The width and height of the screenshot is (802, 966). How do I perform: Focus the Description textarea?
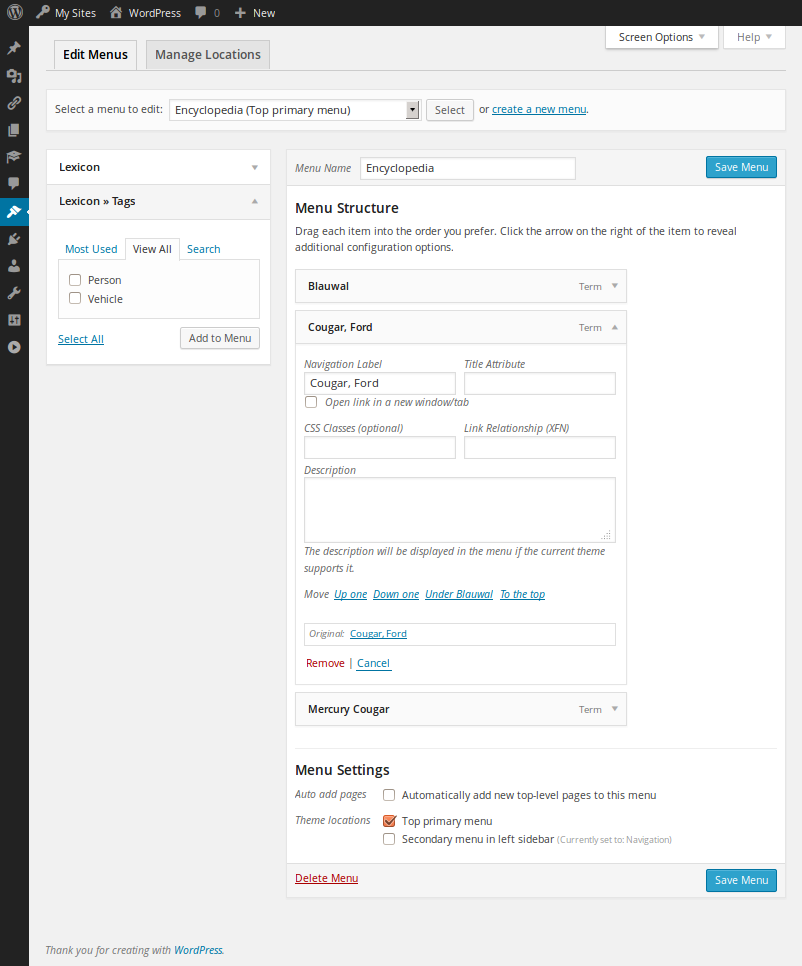460,509
